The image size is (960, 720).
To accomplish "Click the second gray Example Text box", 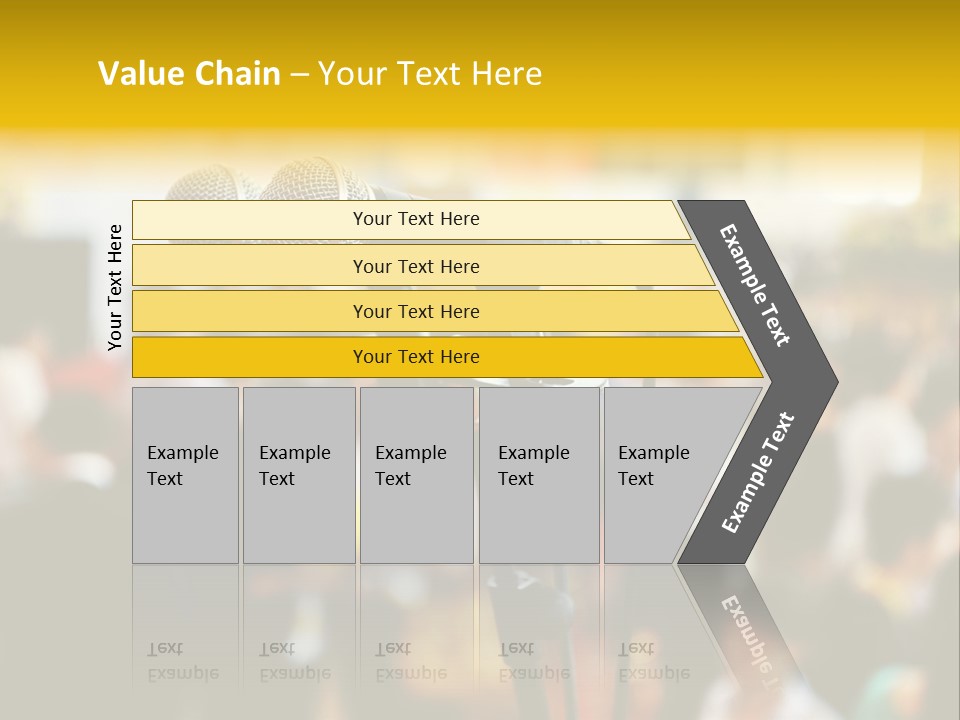I will pyautogui.click(x=298, y=474).
